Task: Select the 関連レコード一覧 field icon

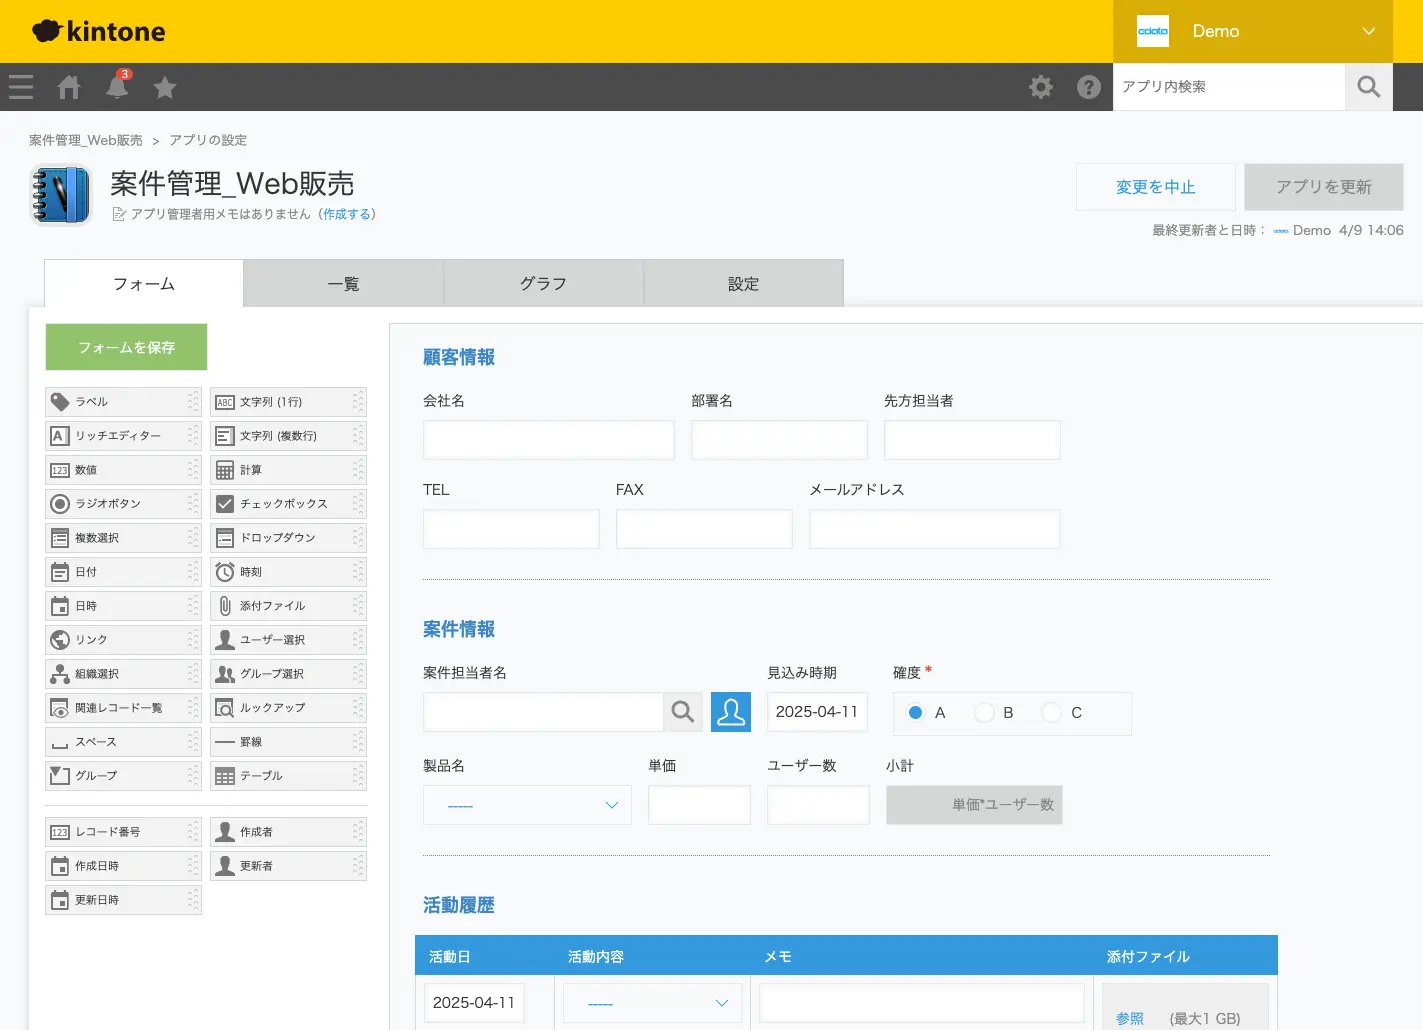Action: pos(60,708)
